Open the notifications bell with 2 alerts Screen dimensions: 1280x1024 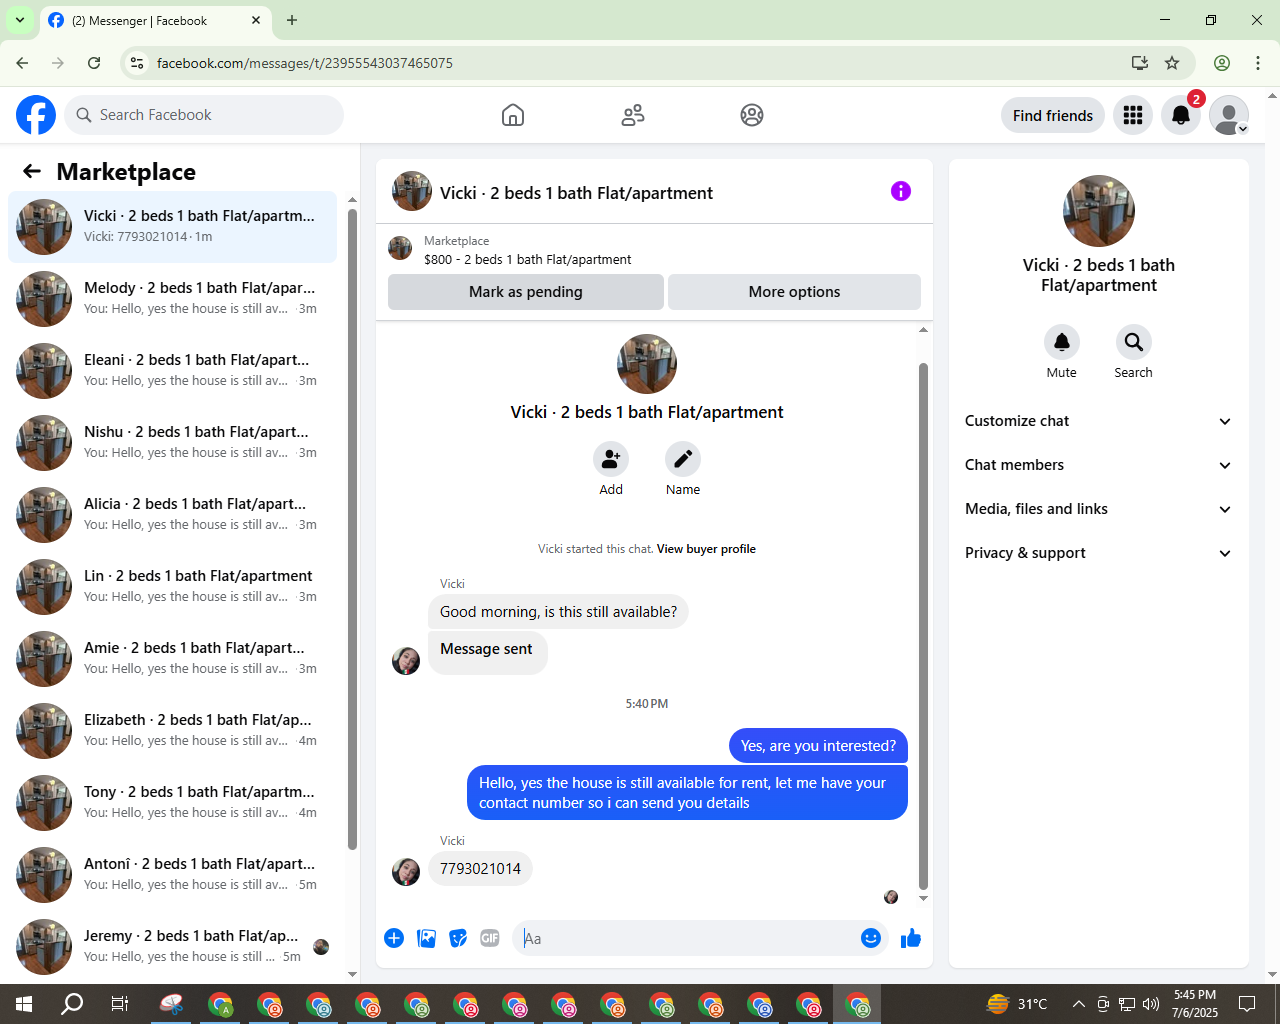(1181, 115)
